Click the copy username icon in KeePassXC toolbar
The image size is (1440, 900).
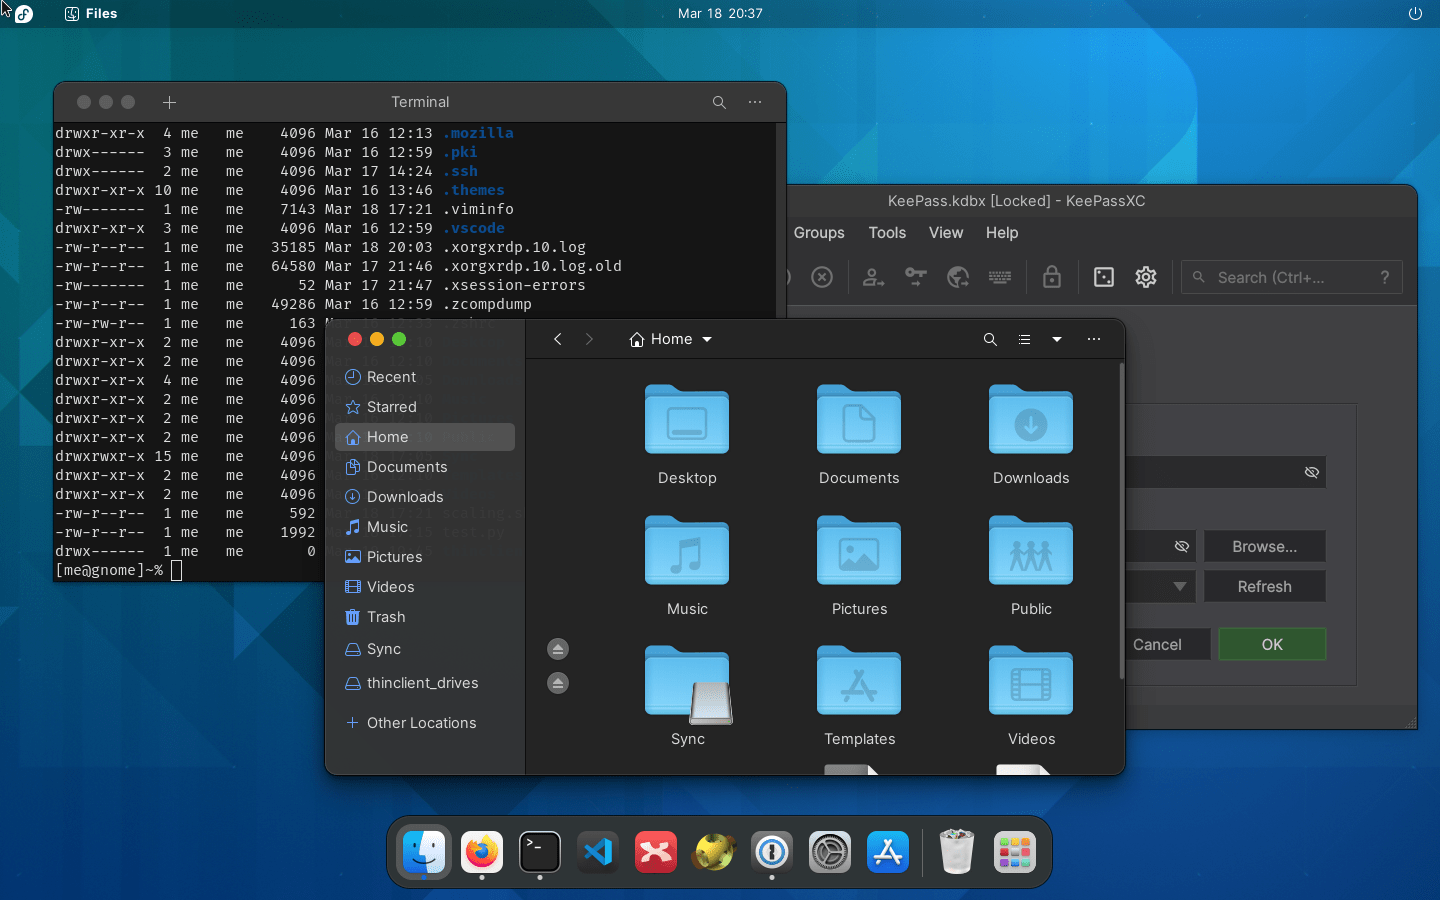coord(874,277)
